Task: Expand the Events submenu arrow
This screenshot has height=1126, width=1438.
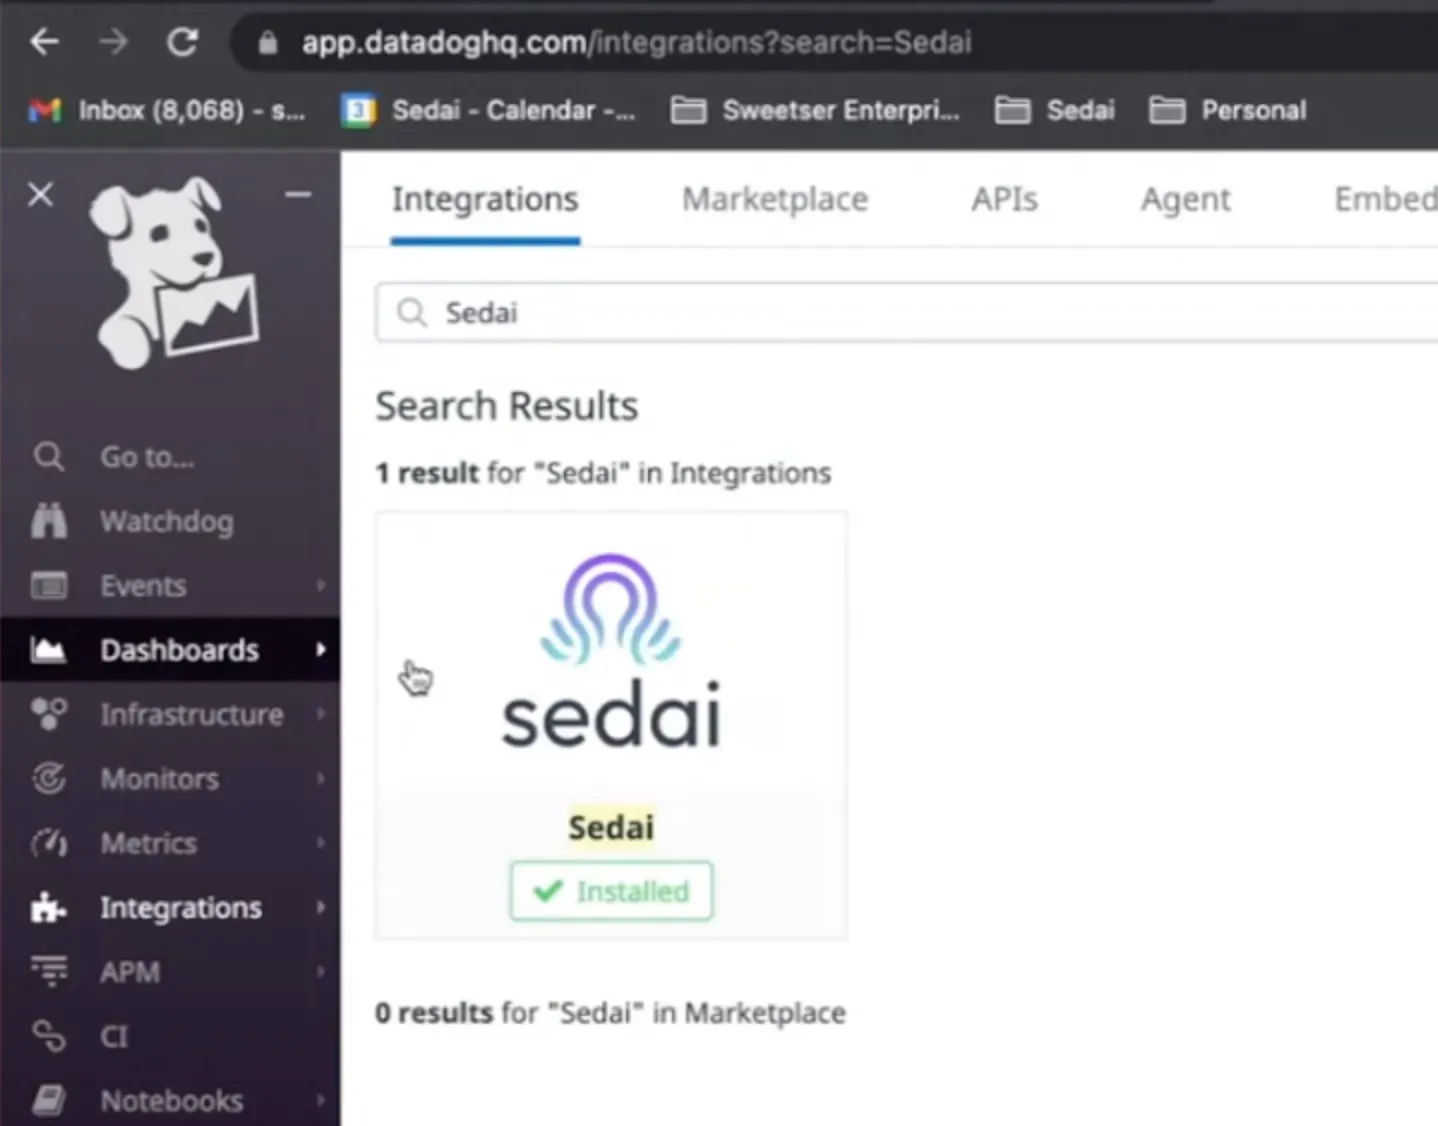Action: click(321, 585)
